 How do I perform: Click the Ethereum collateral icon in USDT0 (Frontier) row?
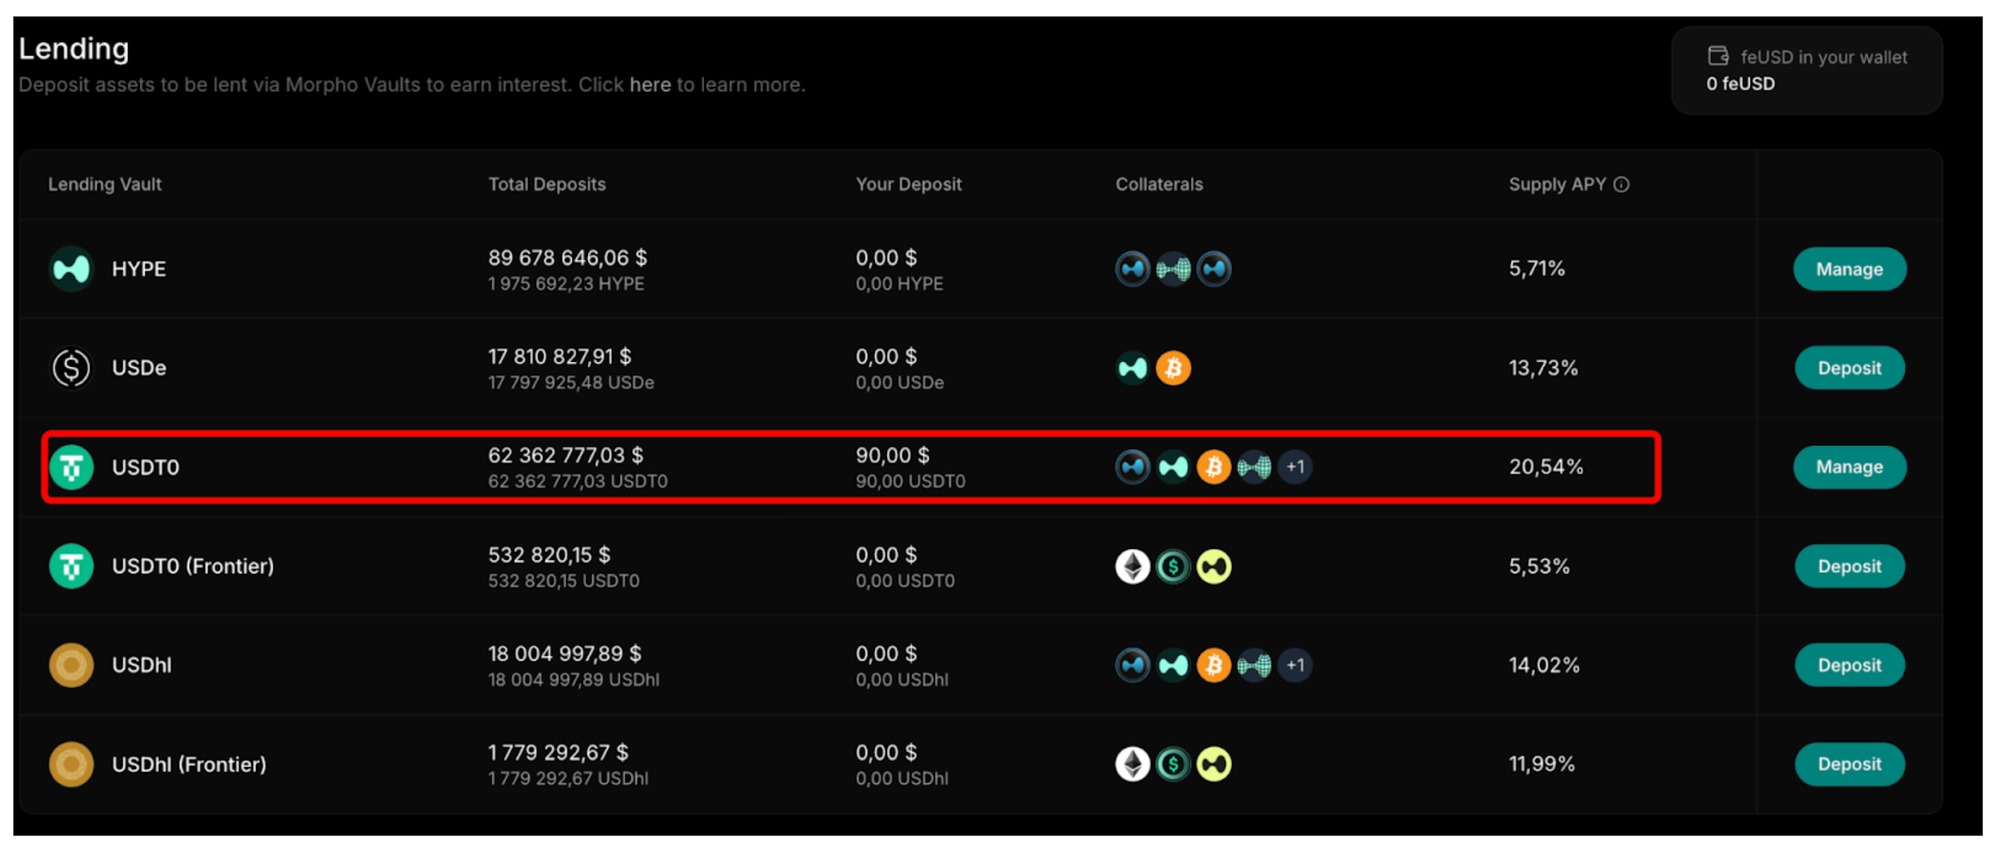[1132, 566]
